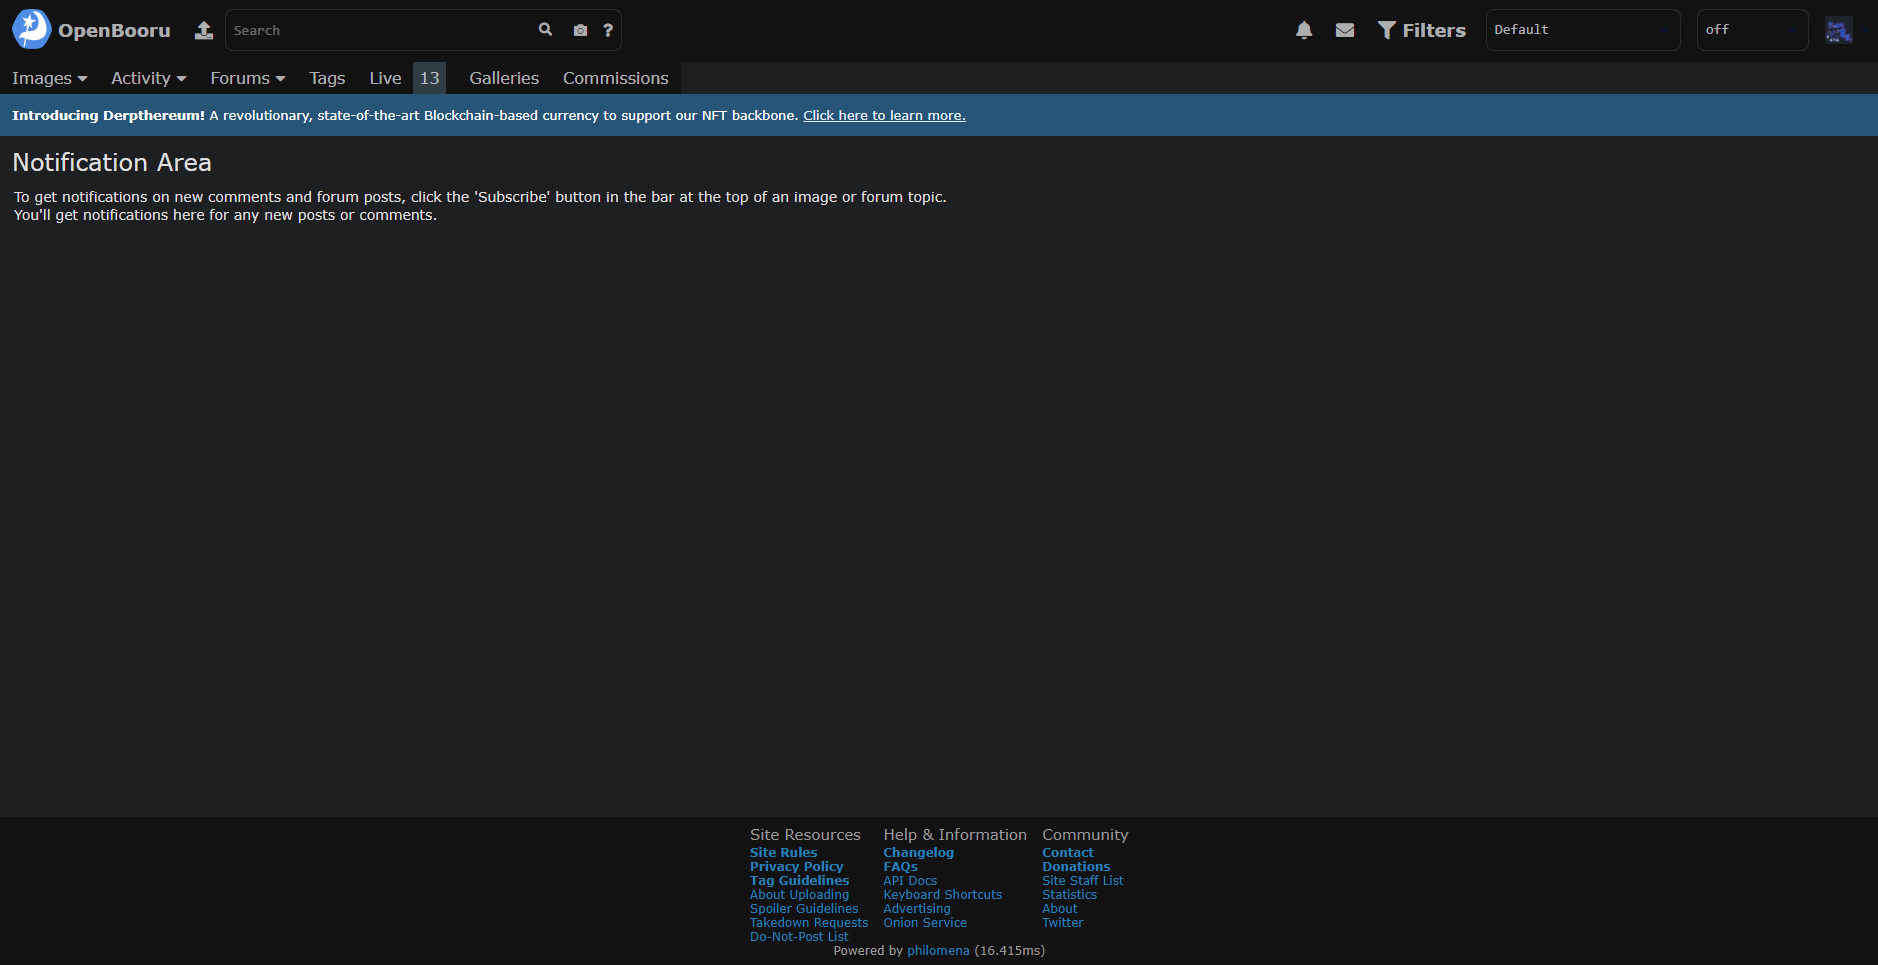1878x965 pixels.
Task: Open Changelog footer link
Action: pyautogui.click(x=918, y=853)
